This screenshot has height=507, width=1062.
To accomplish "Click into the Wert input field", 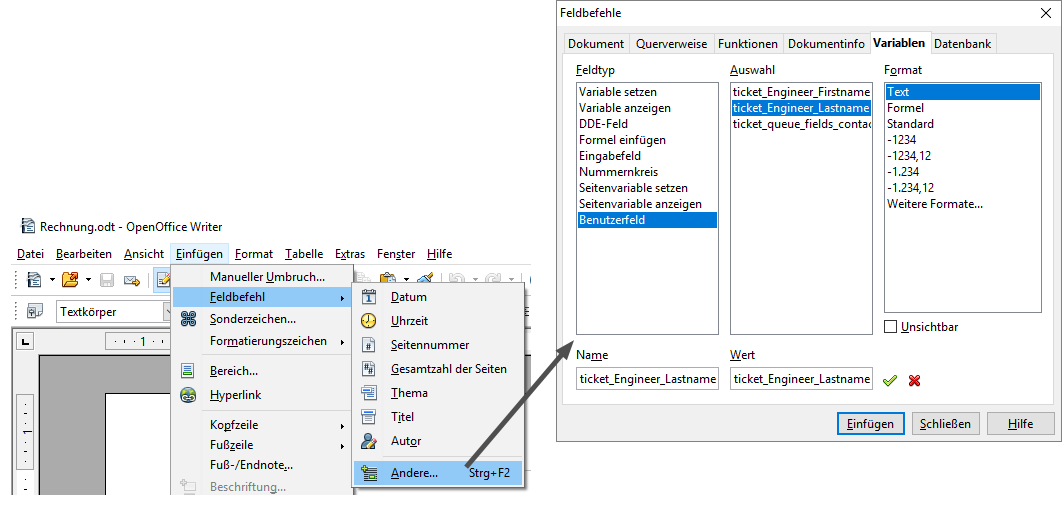I will (x=800, y=379).
